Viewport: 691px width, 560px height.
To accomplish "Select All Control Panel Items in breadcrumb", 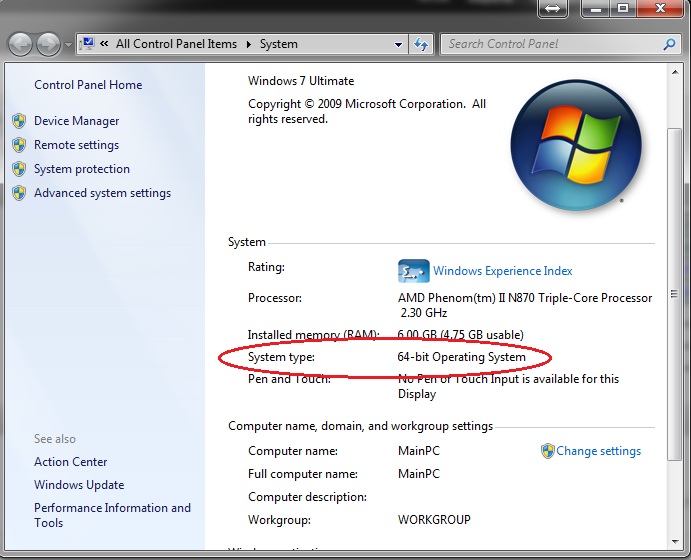I will [176, 44].
